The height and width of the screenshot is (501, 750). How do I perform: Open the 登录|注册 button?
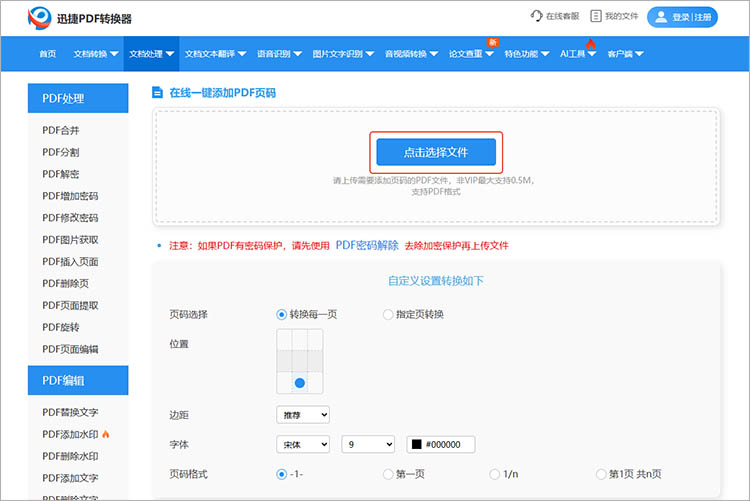682,17
